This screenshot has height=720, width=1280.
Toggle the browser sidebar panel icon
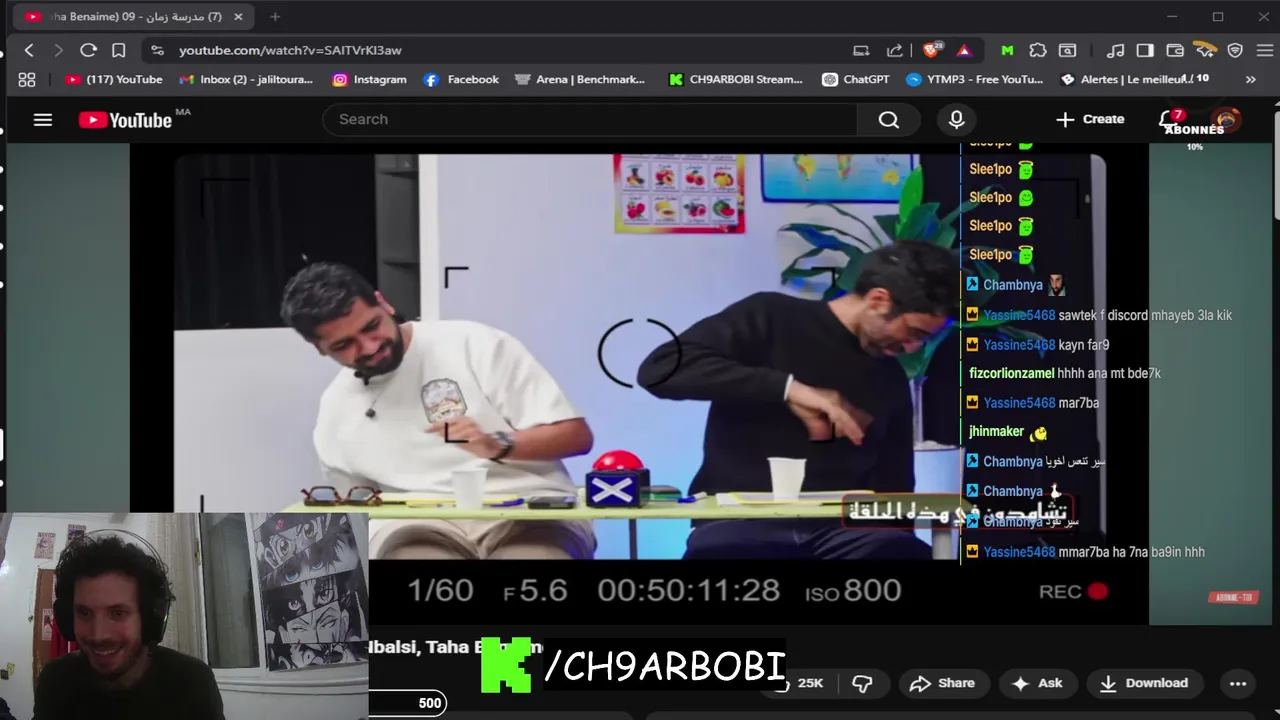1145,50
